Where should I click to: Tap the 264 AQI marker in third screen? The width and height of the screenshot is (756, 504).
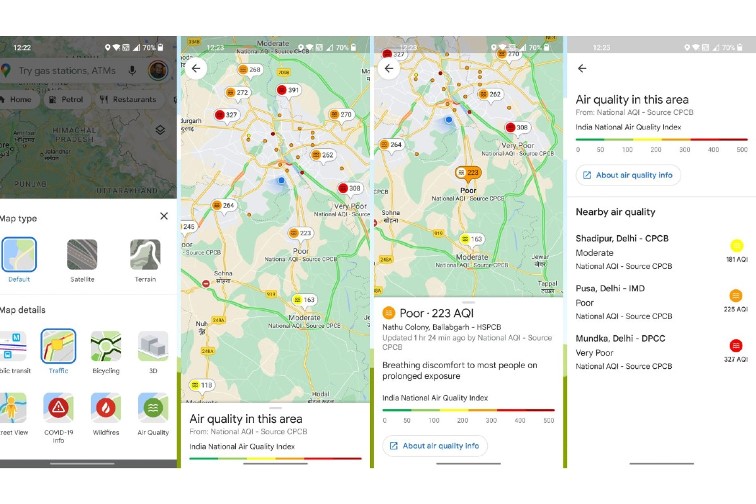(391, 144)
